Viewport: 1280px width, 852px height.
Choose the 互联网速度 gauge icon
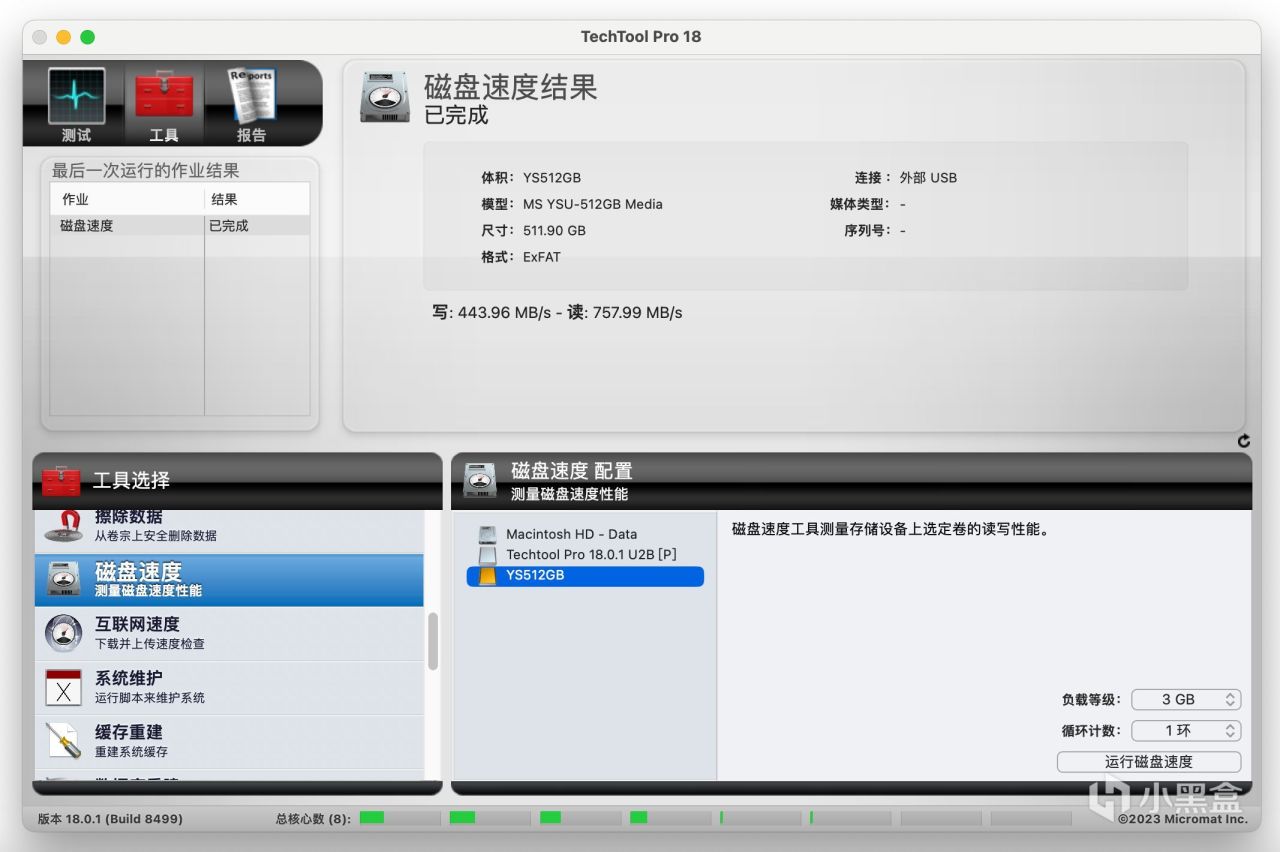click(64, 634)
